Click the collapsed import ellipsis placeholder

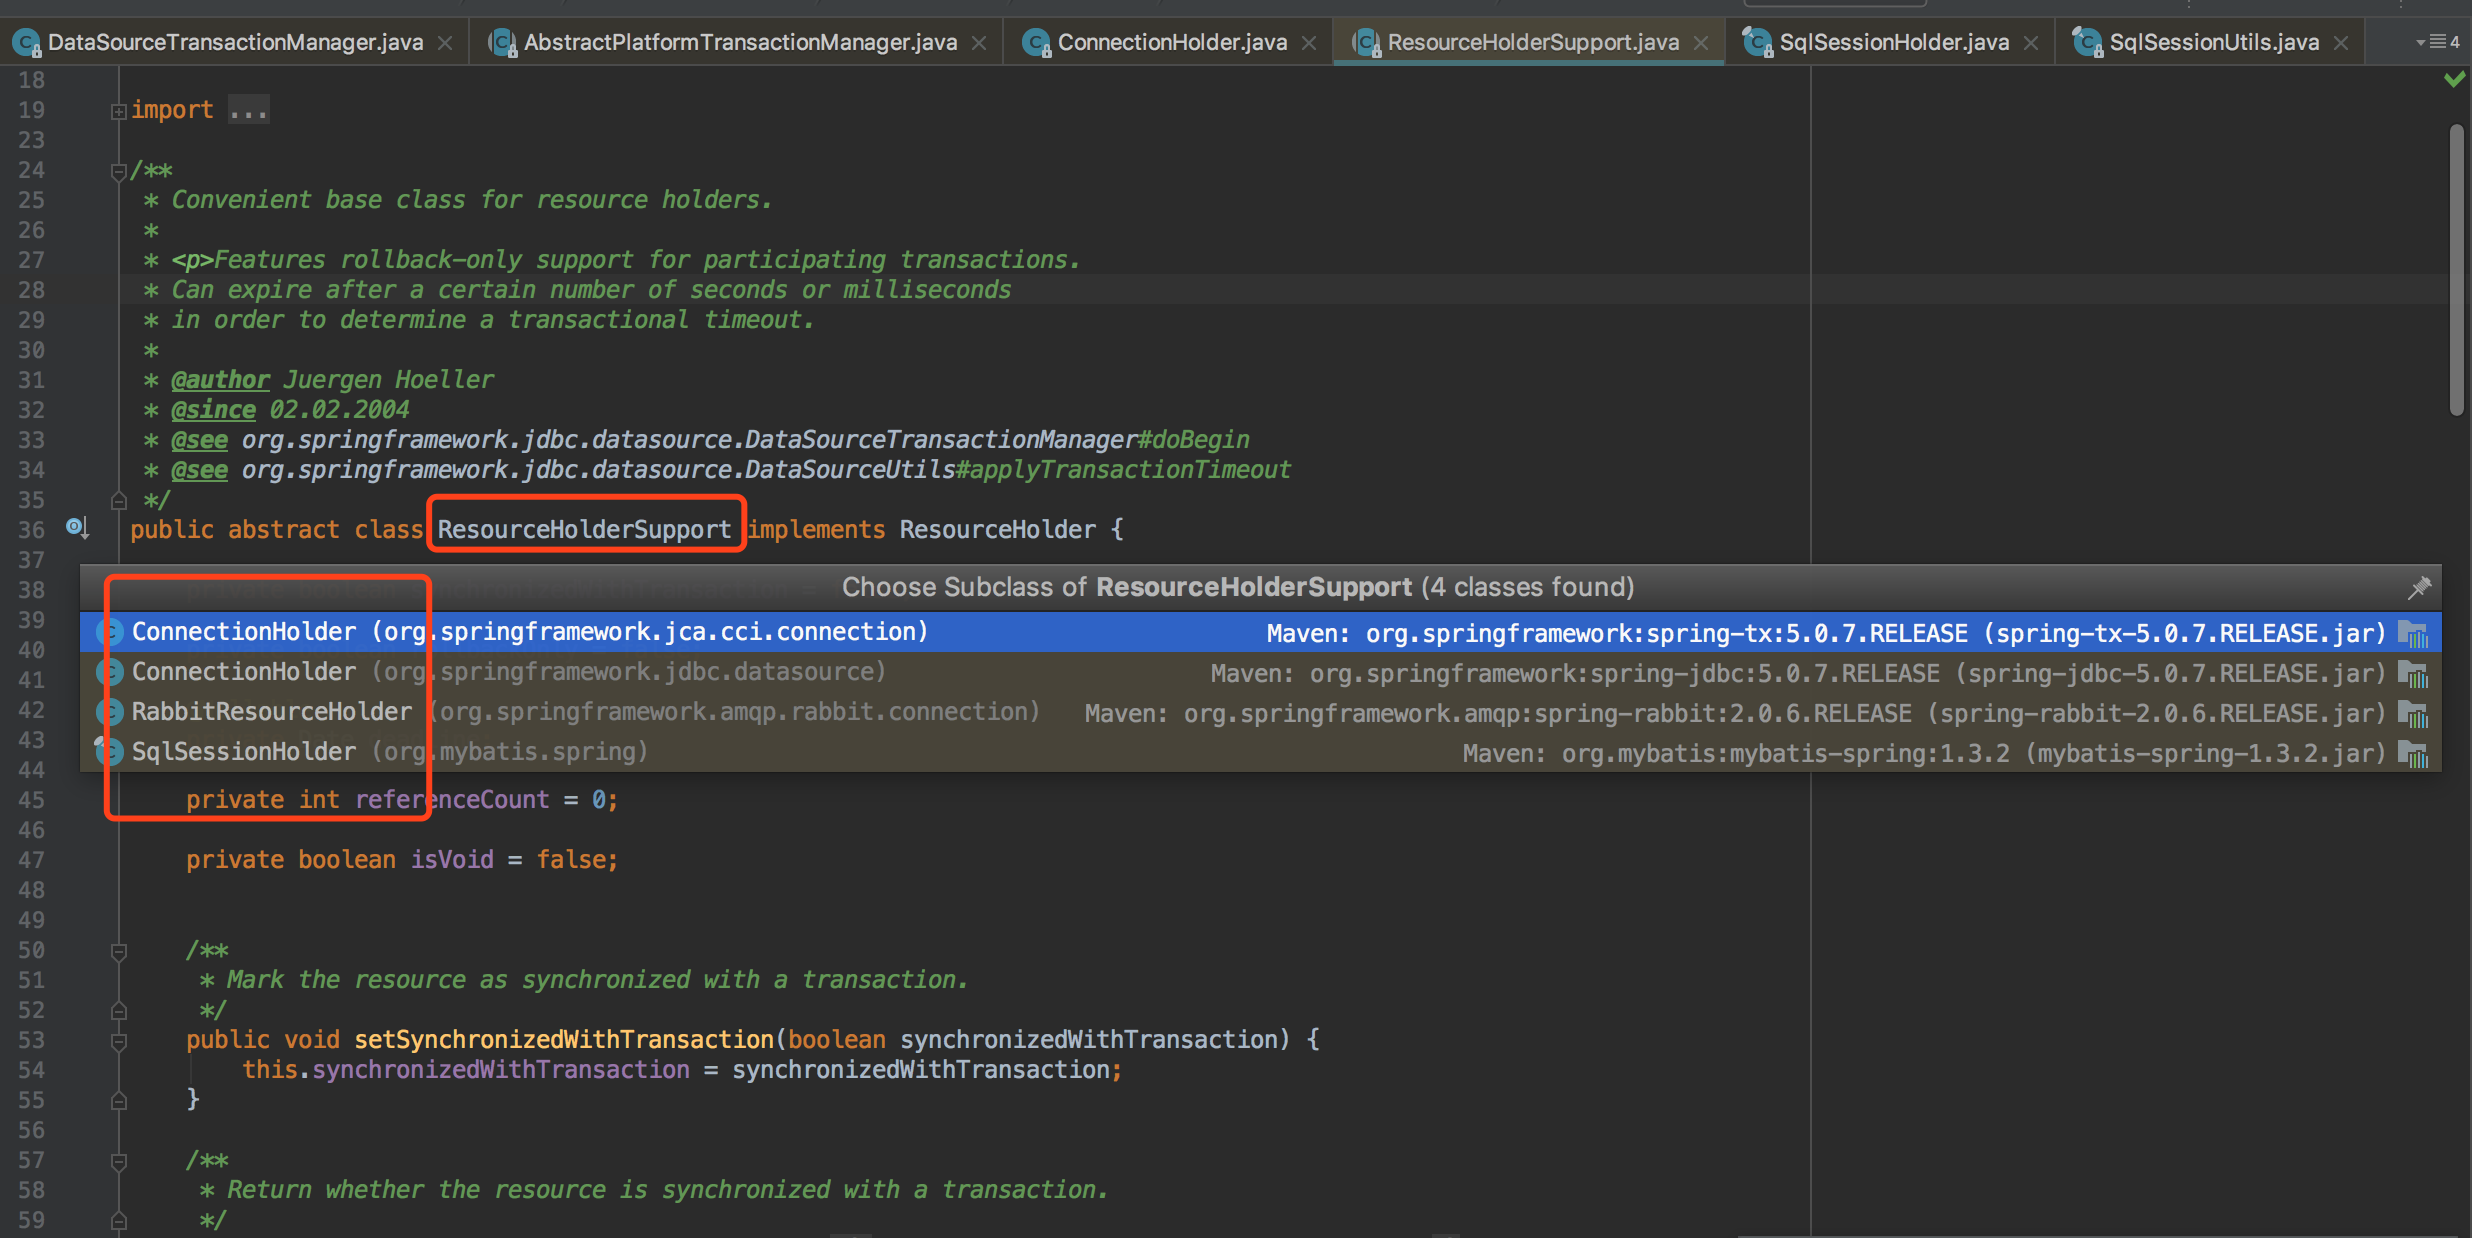[248, 110]
